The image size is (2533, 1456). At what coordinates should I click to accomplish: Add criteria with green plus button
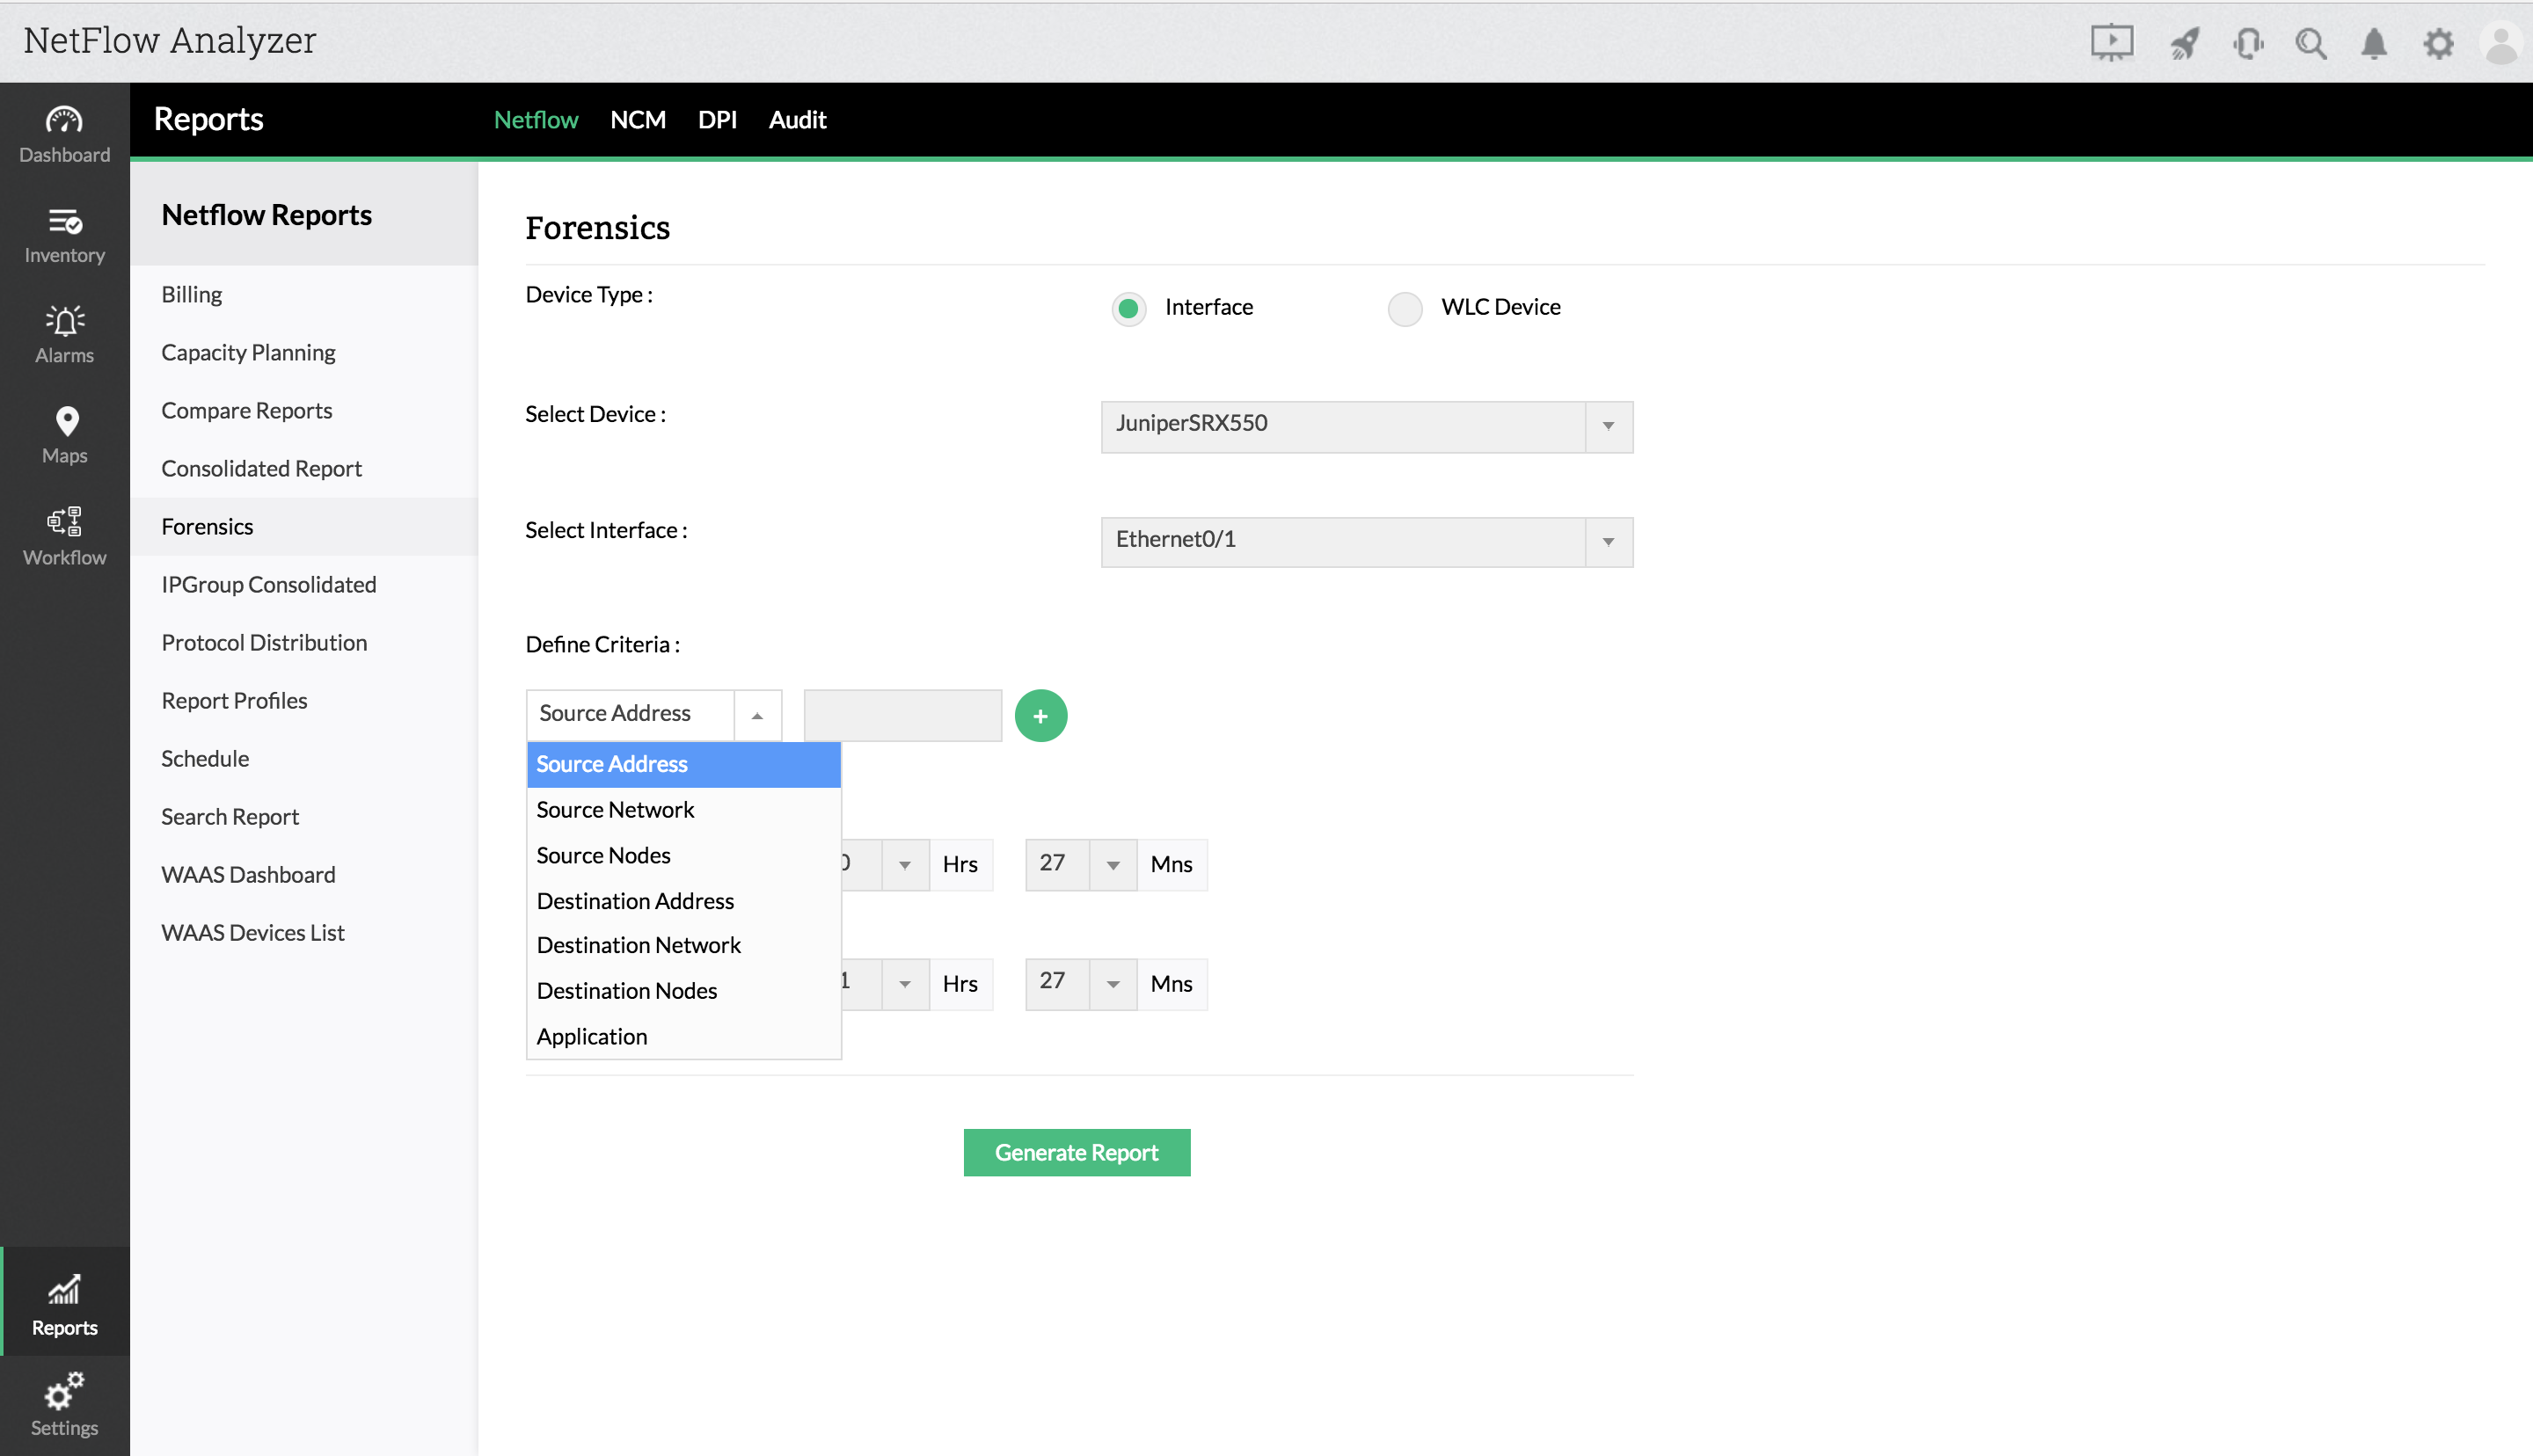click(1040, 716)
